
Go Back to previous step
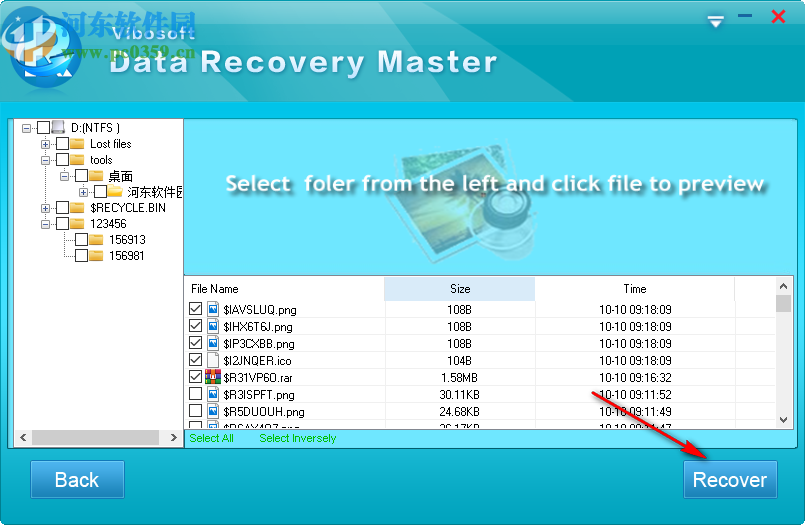[x=77, y=479]
